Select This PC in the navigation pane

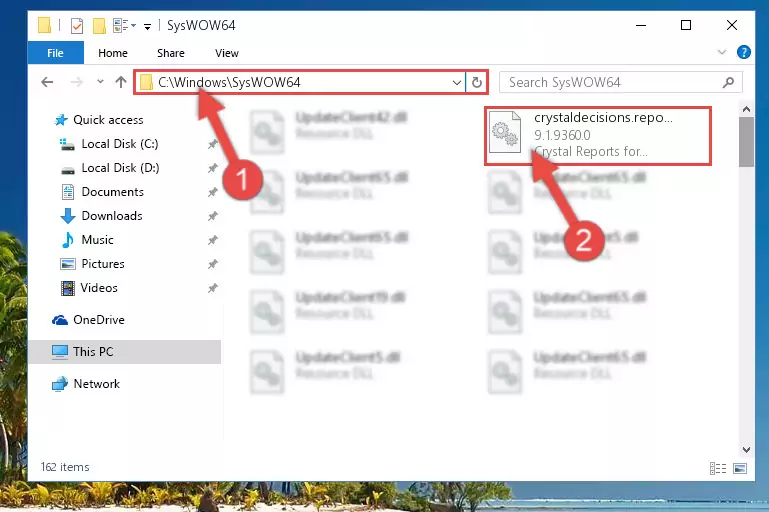click(x=125, y=352)
